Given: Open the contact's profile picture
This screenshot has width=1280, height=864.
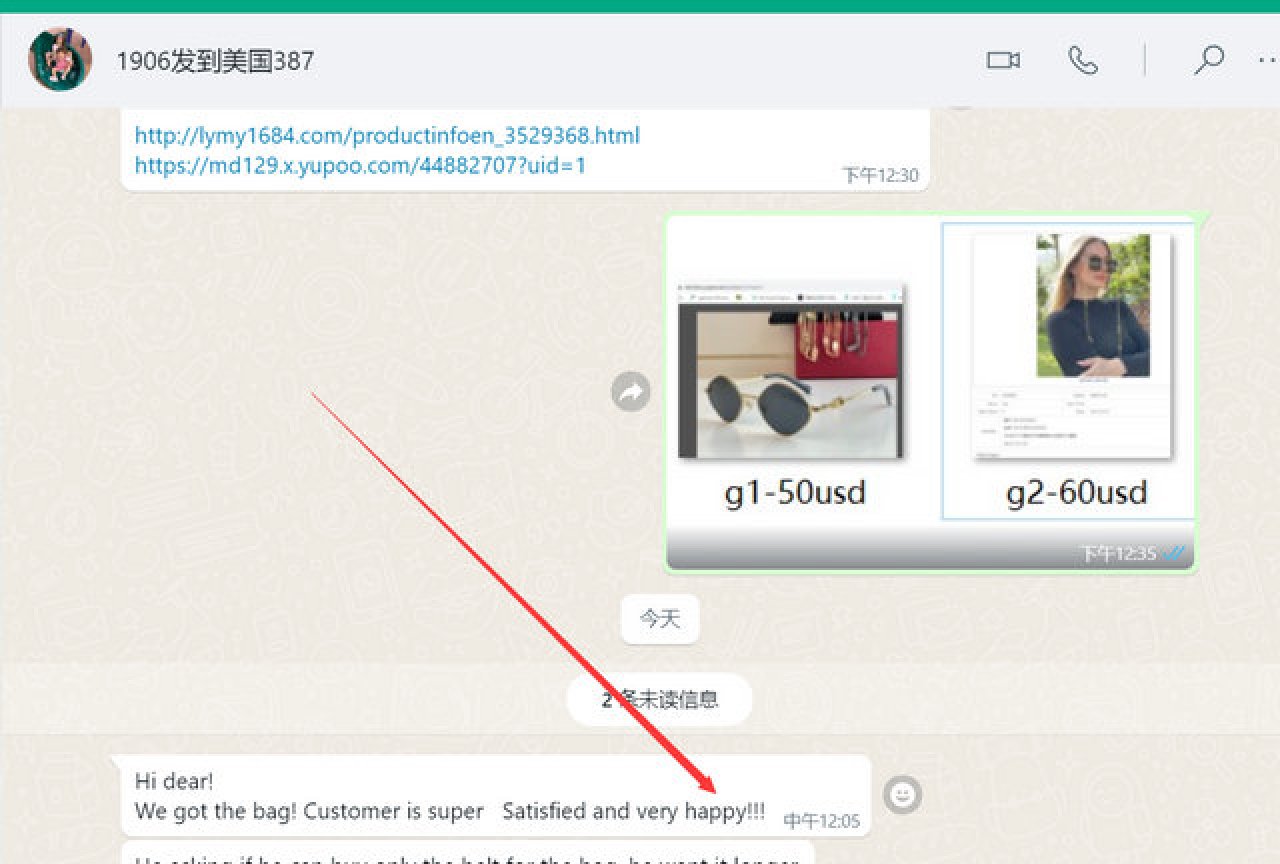Looking at the screenshot, I should (x=60, y=60).
